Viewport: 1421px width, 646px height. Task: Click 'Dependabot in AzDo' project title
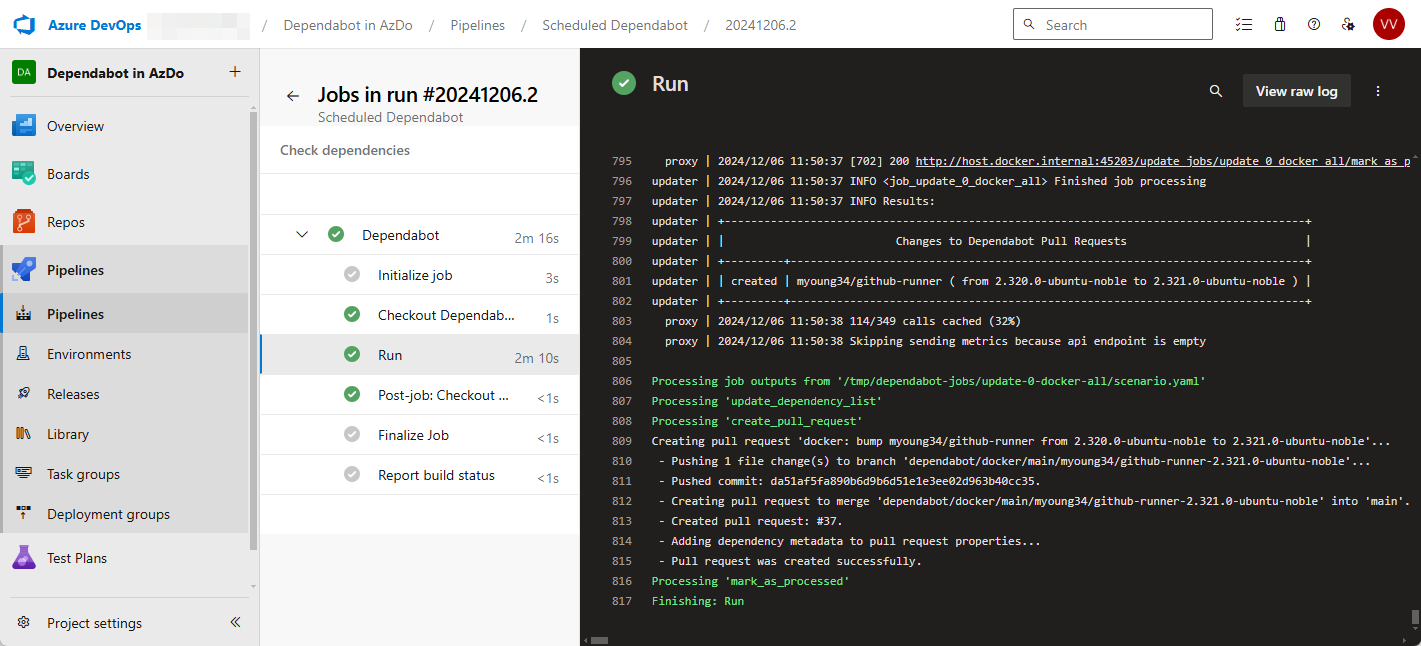[x=115, y=73]
